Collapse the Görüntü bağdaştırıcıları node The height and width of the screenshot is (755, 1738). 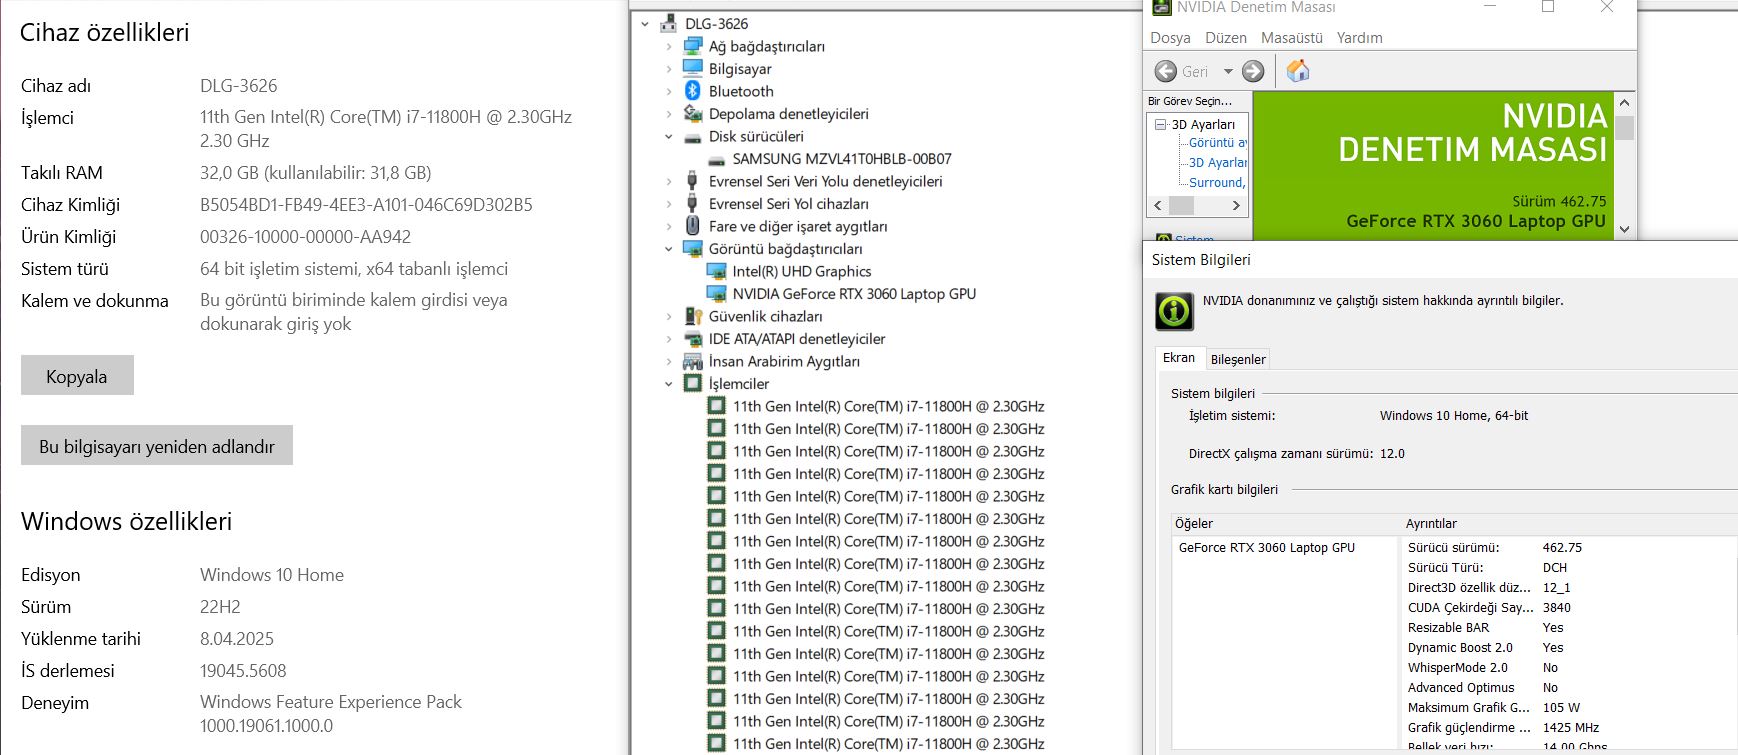click(x=669, y=249)
